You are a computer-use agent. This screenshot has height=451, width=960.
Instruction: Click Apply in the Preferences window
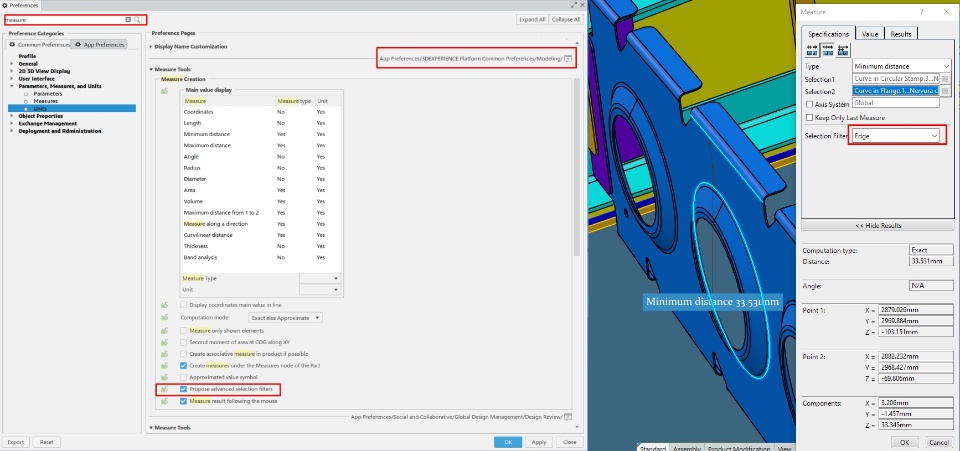click(x=539, y=442)
